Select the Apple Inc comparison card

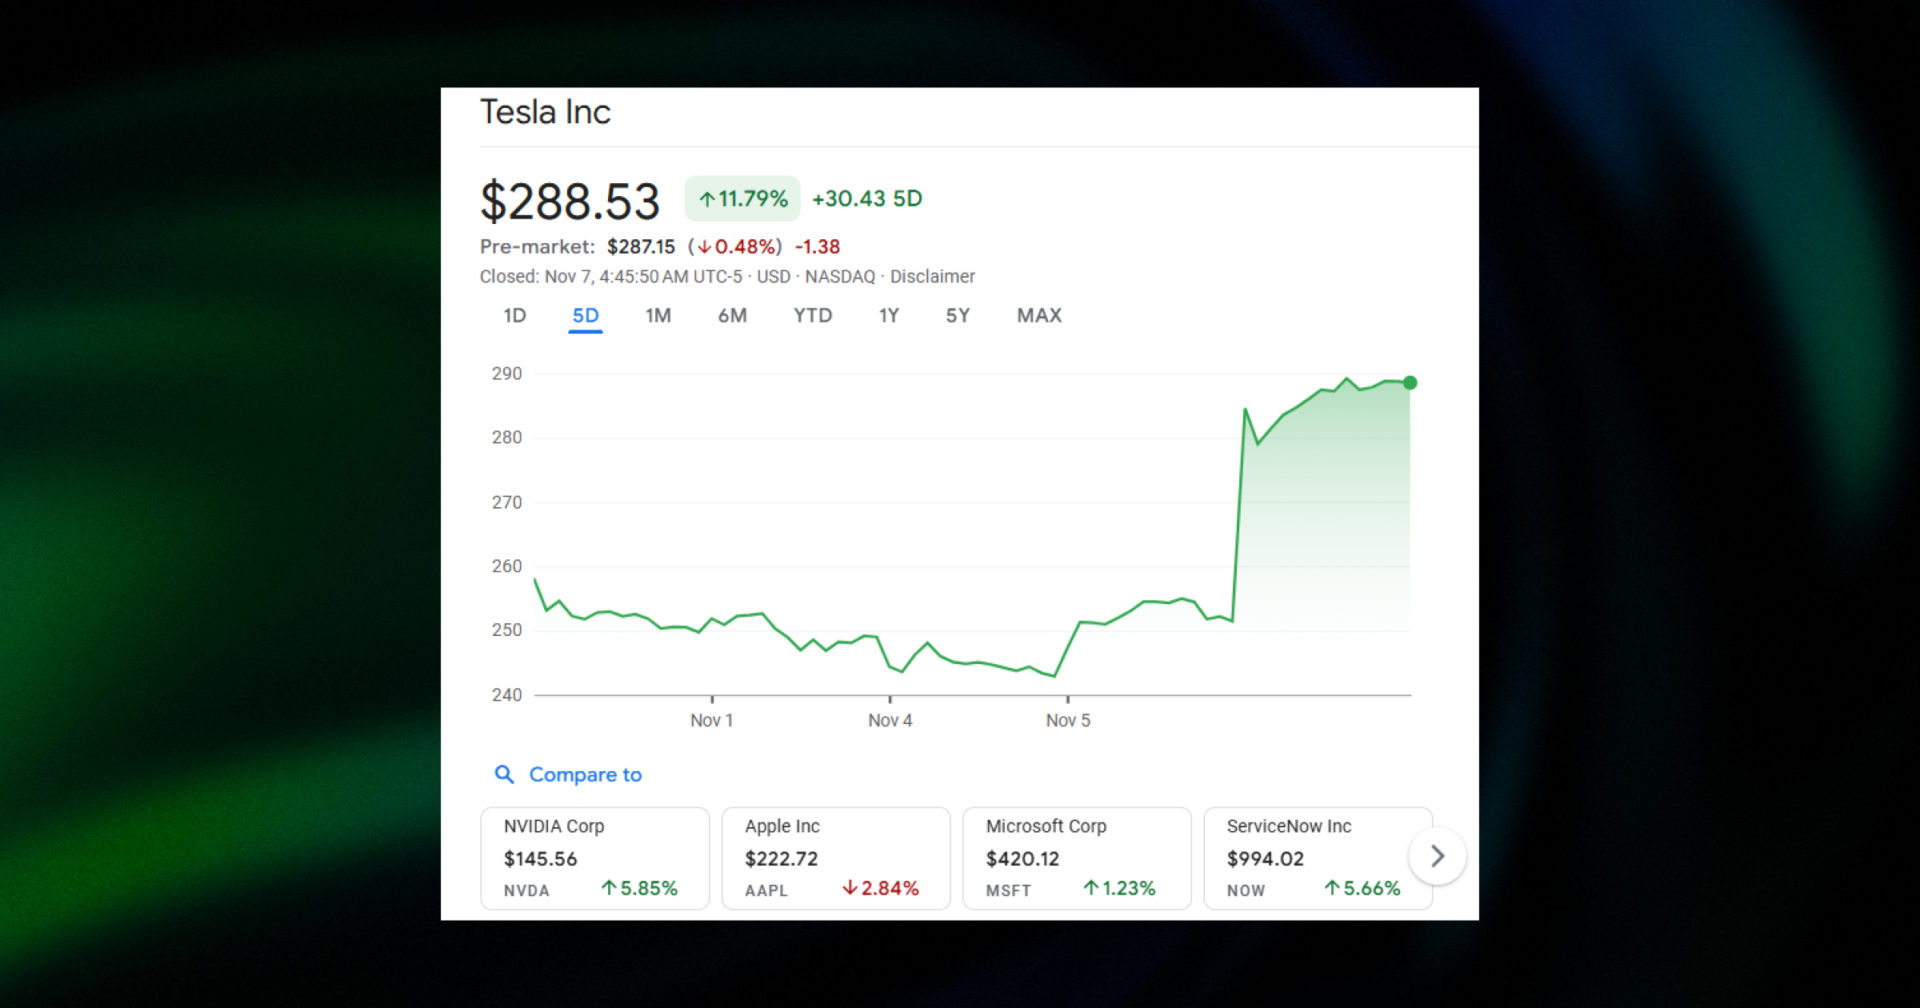(x=836, y=858)
